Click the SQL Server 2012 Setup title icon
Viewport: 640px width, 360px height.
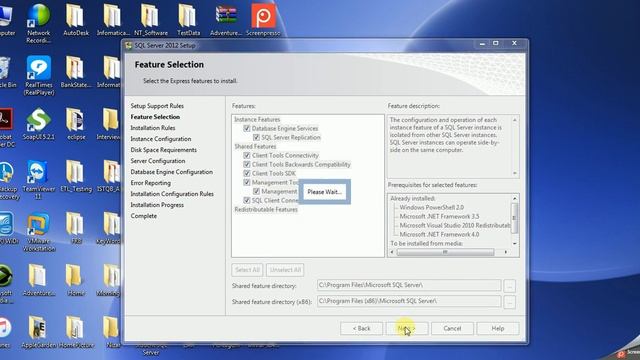(129, 45)
